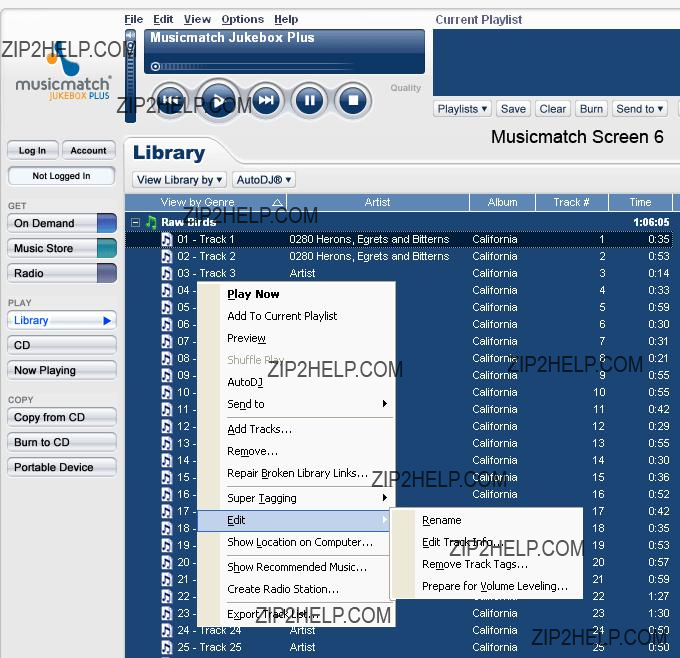680x658 pixels.
Task: Click the teal color tab of Music Store
Action: 107,248
